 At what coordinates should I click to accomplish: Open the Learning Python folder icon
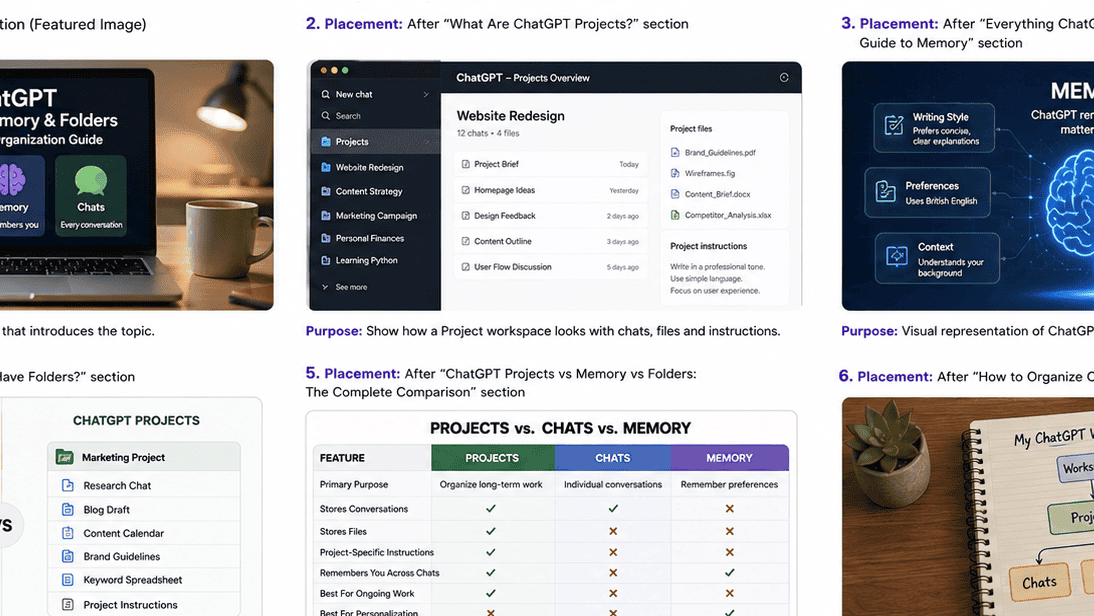coord(325,260)
